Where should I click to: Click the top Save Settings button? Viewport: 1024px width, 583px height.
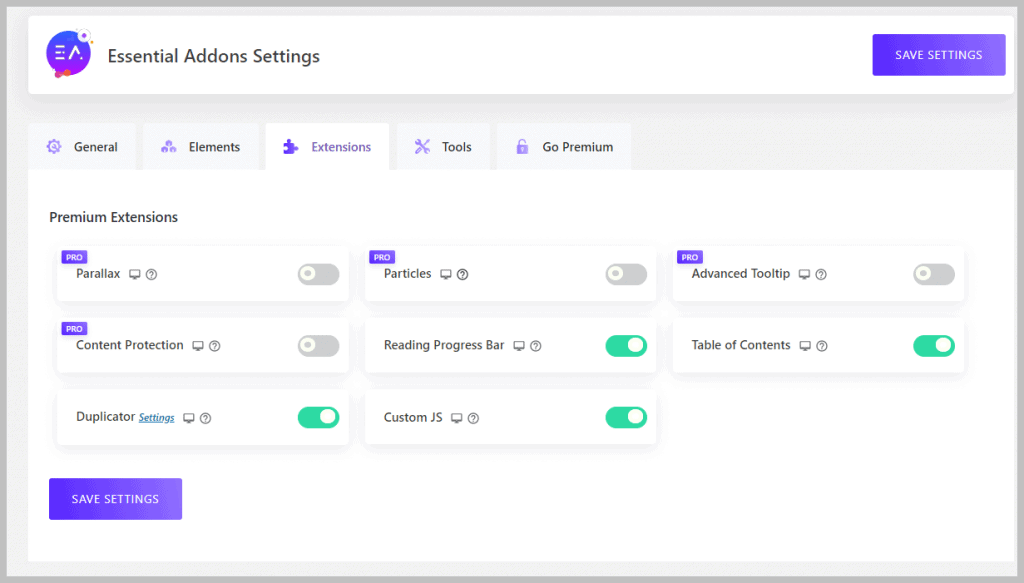pos(938,55)
